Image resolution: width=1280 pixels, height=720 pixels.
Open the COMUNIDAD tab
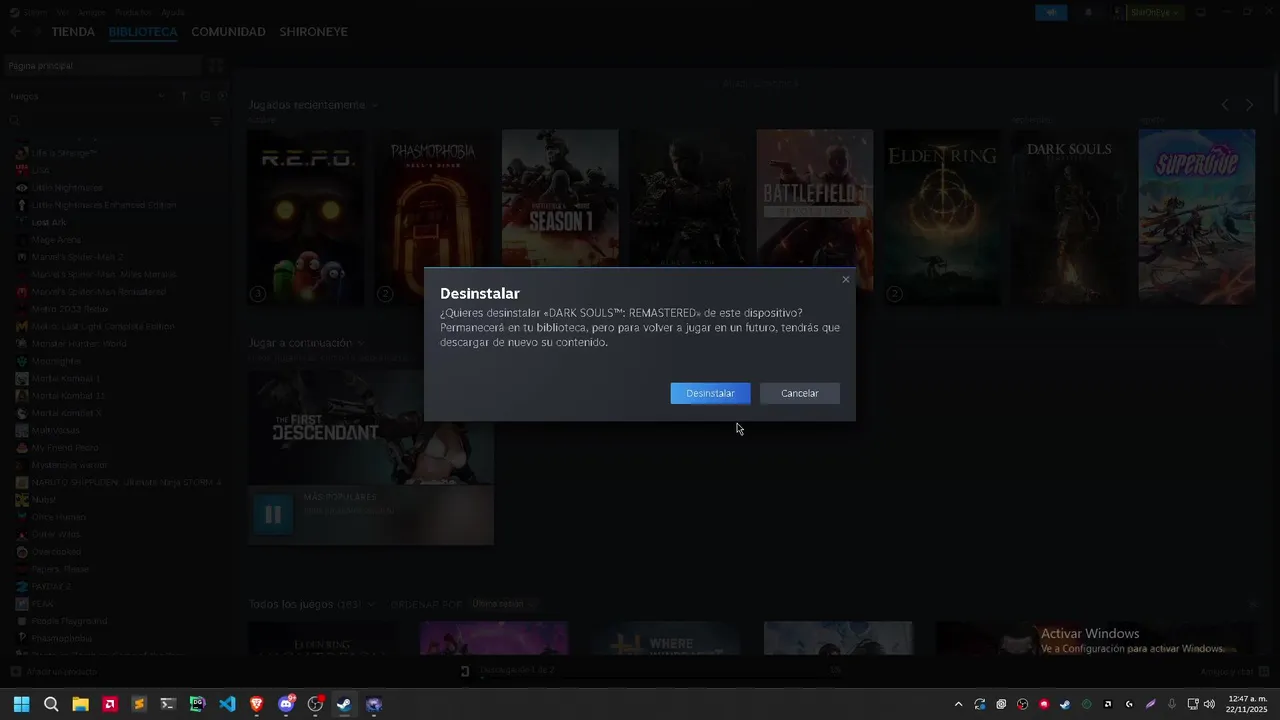pyautogui.click(x=228, y=32)
